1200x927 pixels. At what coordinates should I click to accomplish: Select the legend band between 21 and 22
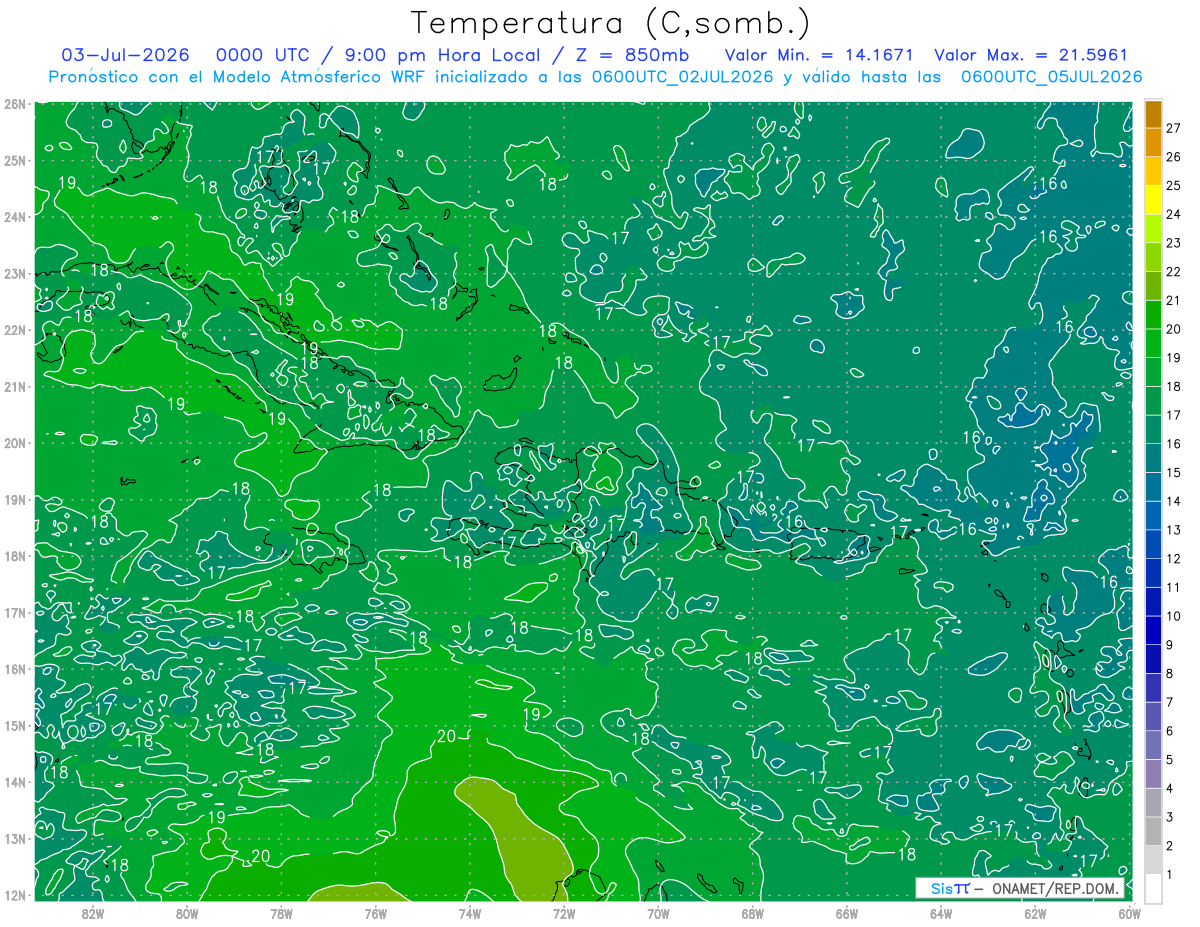(1153, 286)
